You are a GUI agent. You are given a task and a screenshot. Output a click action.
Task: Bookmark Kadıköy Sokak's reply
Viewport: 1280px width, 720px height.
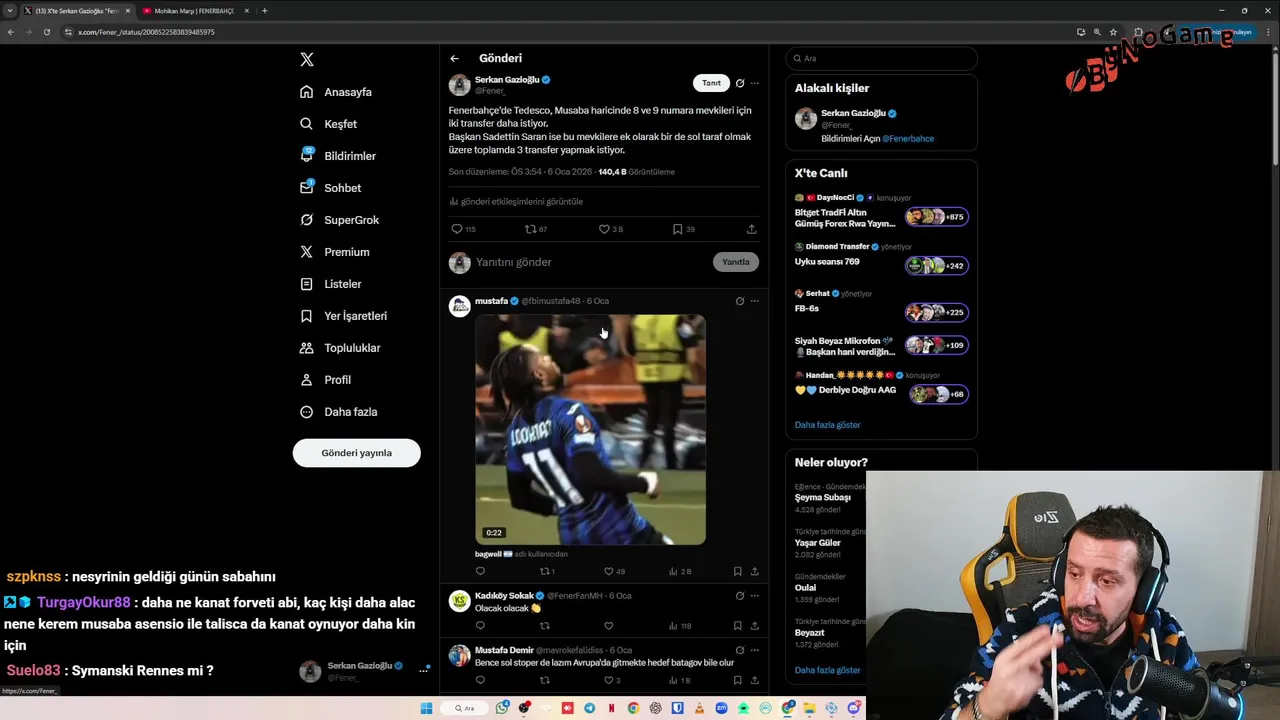pyautogui.click(x=738, y=626)
